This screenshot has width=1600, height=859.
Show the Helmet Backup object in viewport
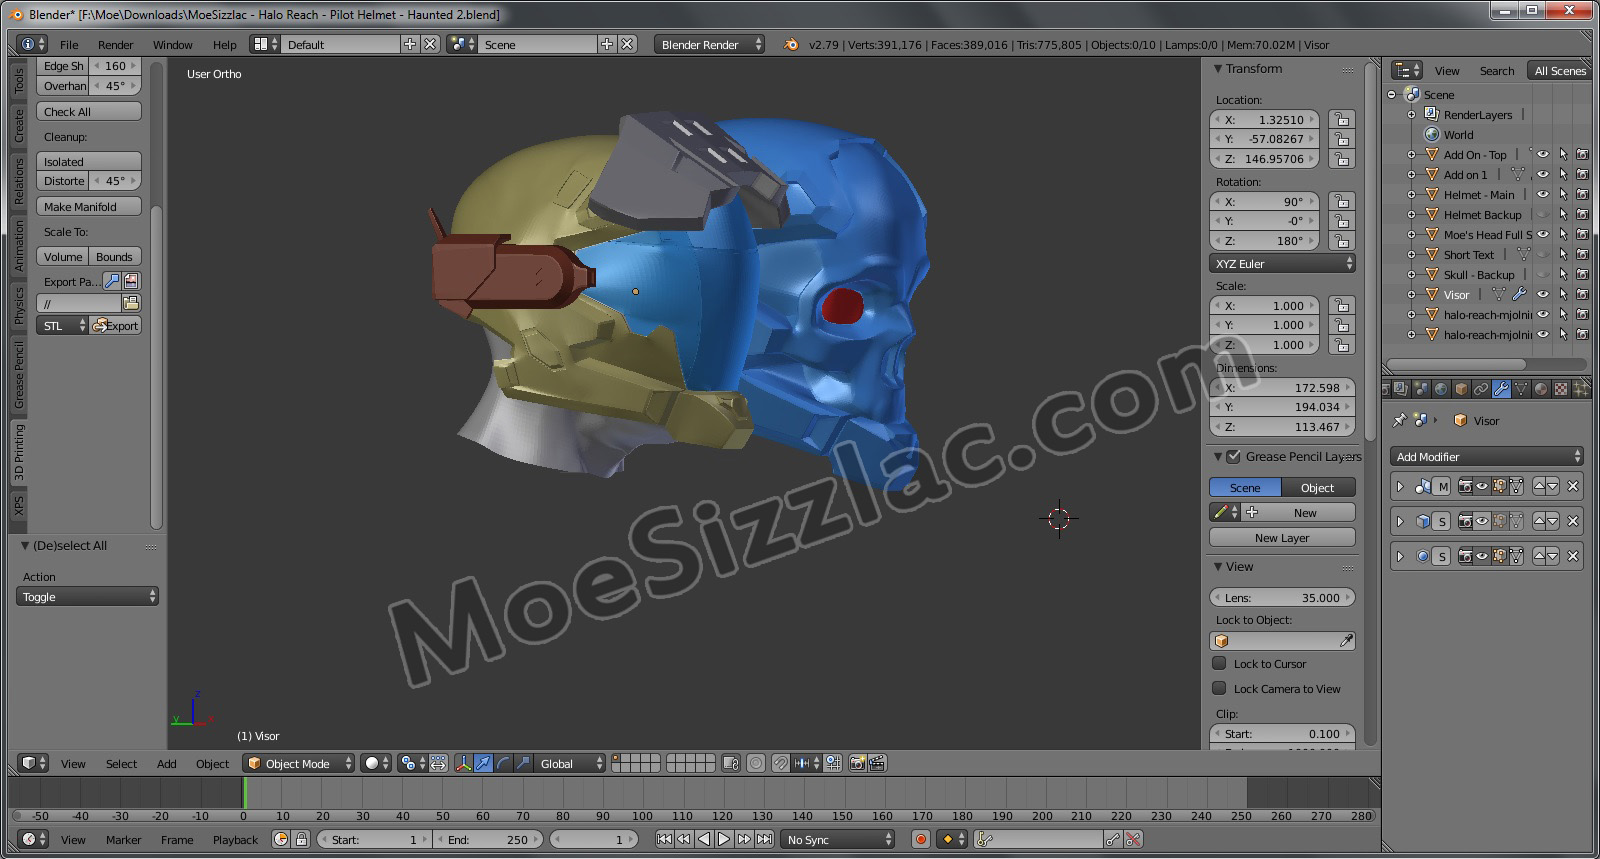click(1543, 215)
